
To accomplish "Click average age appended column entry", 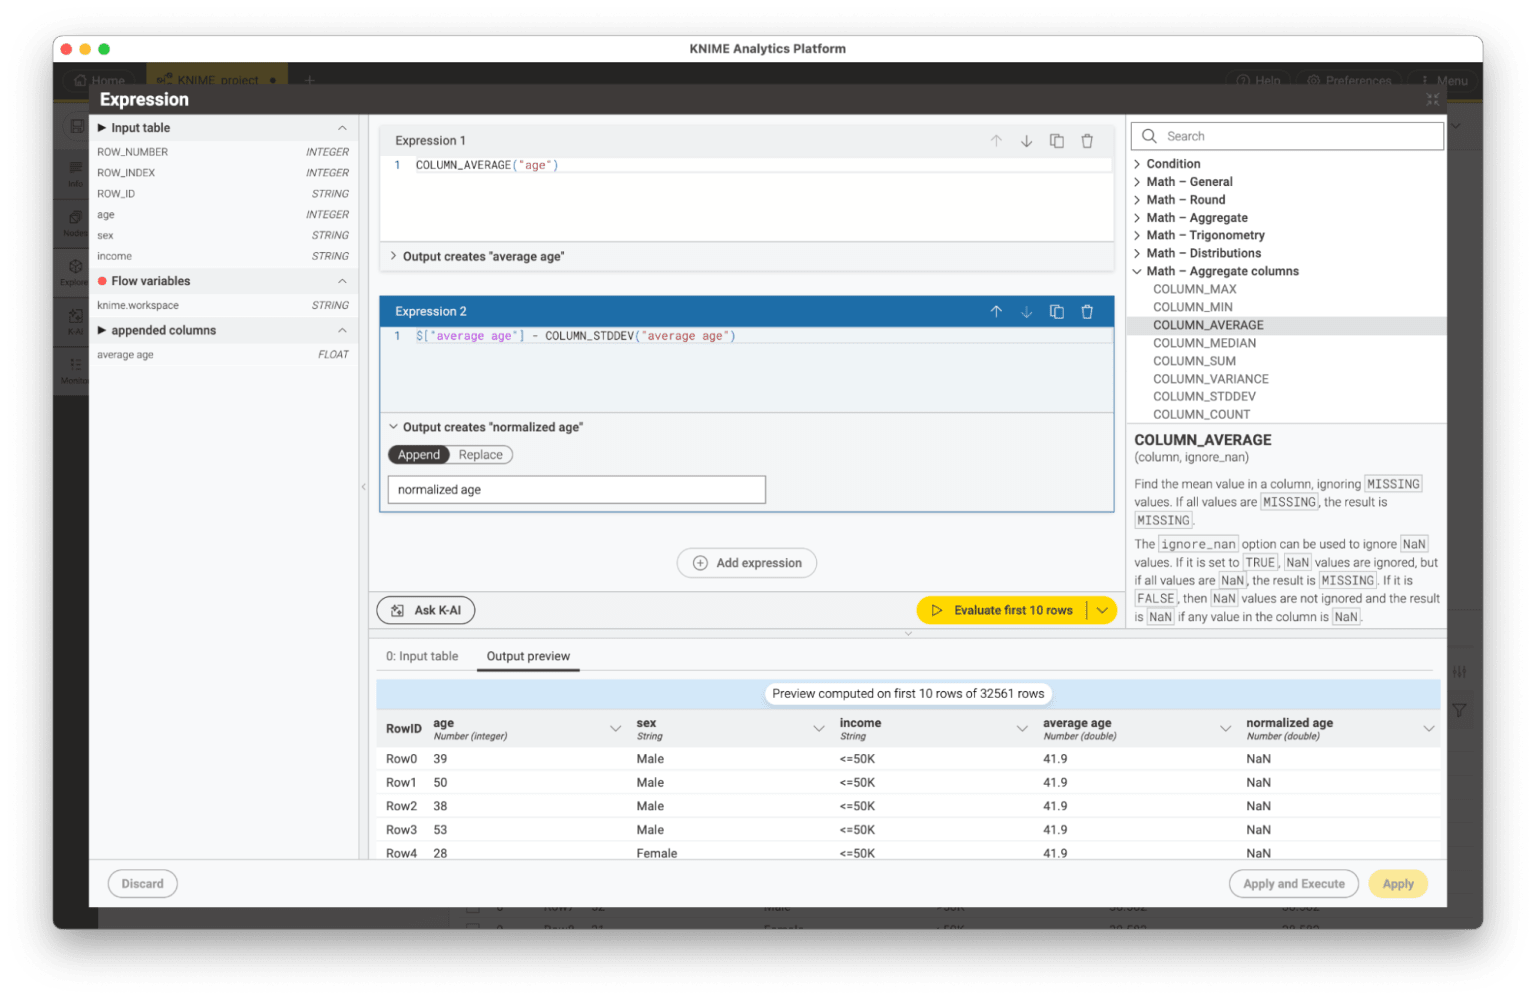I will point(223,355).
